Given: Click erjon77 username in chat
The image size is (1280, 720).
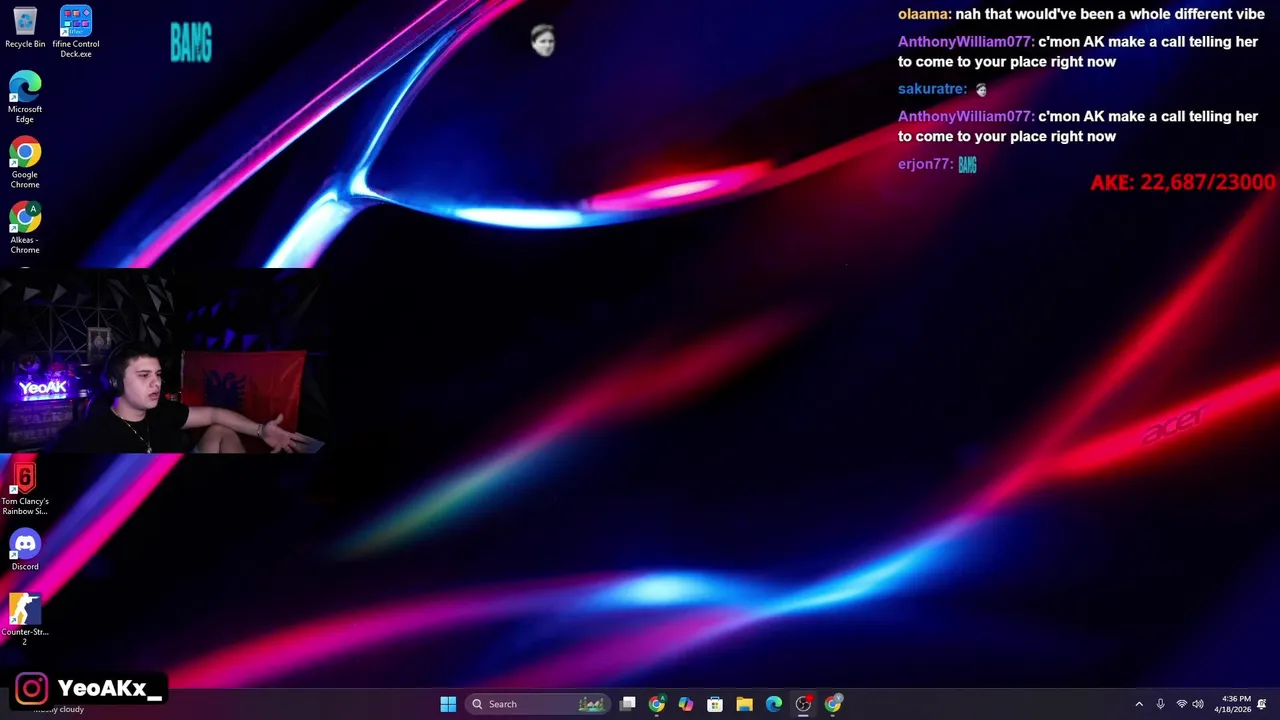Looking at the screenshot, I should point(924,164).
